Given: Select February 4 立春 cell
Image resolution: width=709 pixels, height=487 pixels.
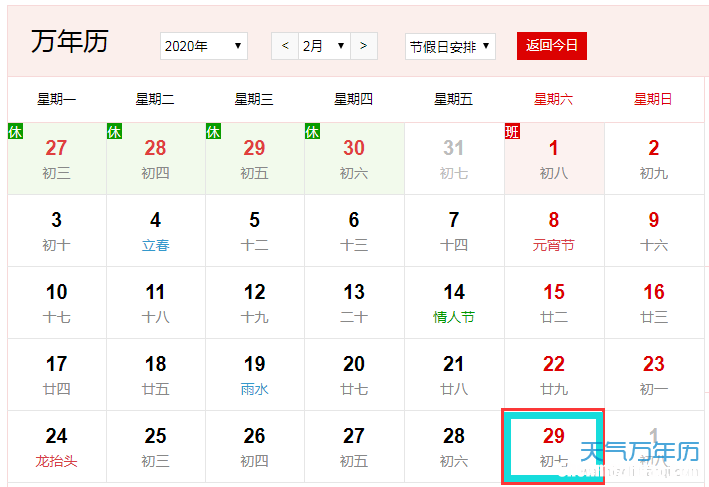Looking at the screenshot, I should pyautogui.click(x=156, y=231).
